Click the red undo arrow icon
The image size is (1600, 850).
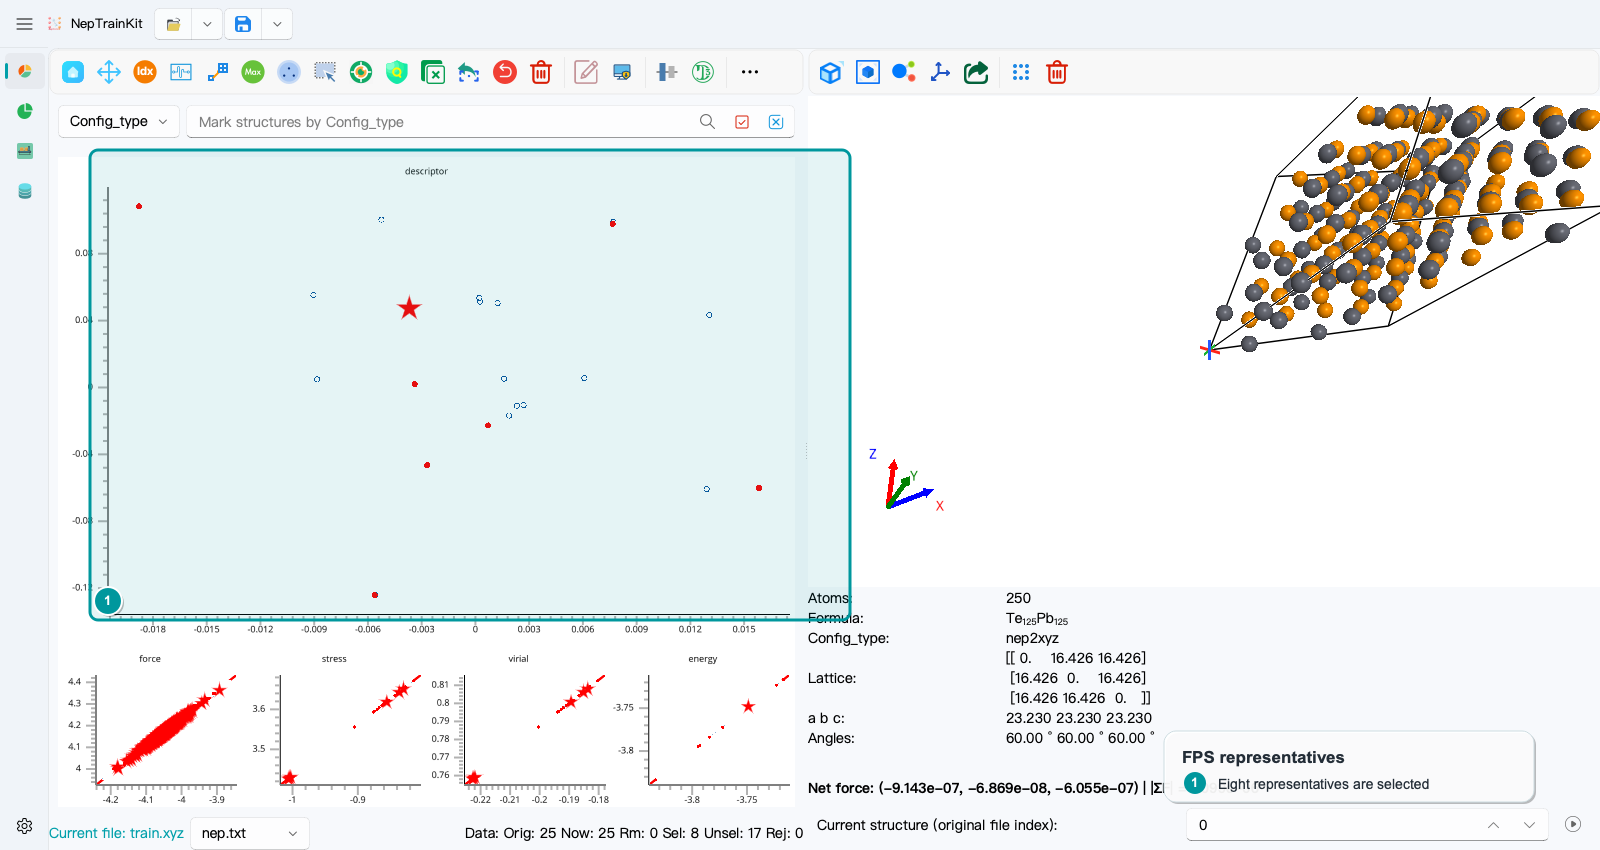[x=505, y=72]
